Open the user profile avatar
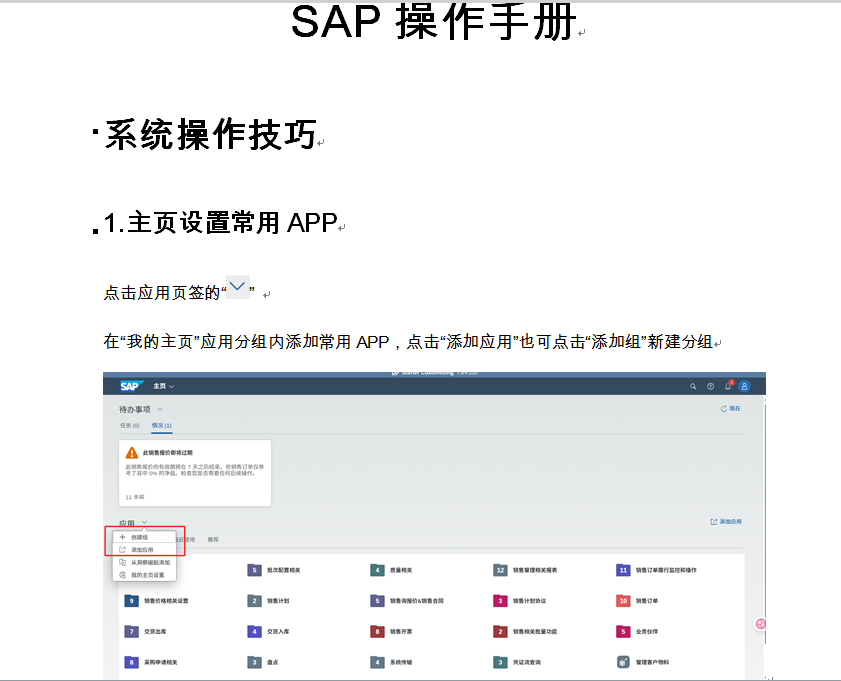 744,386
